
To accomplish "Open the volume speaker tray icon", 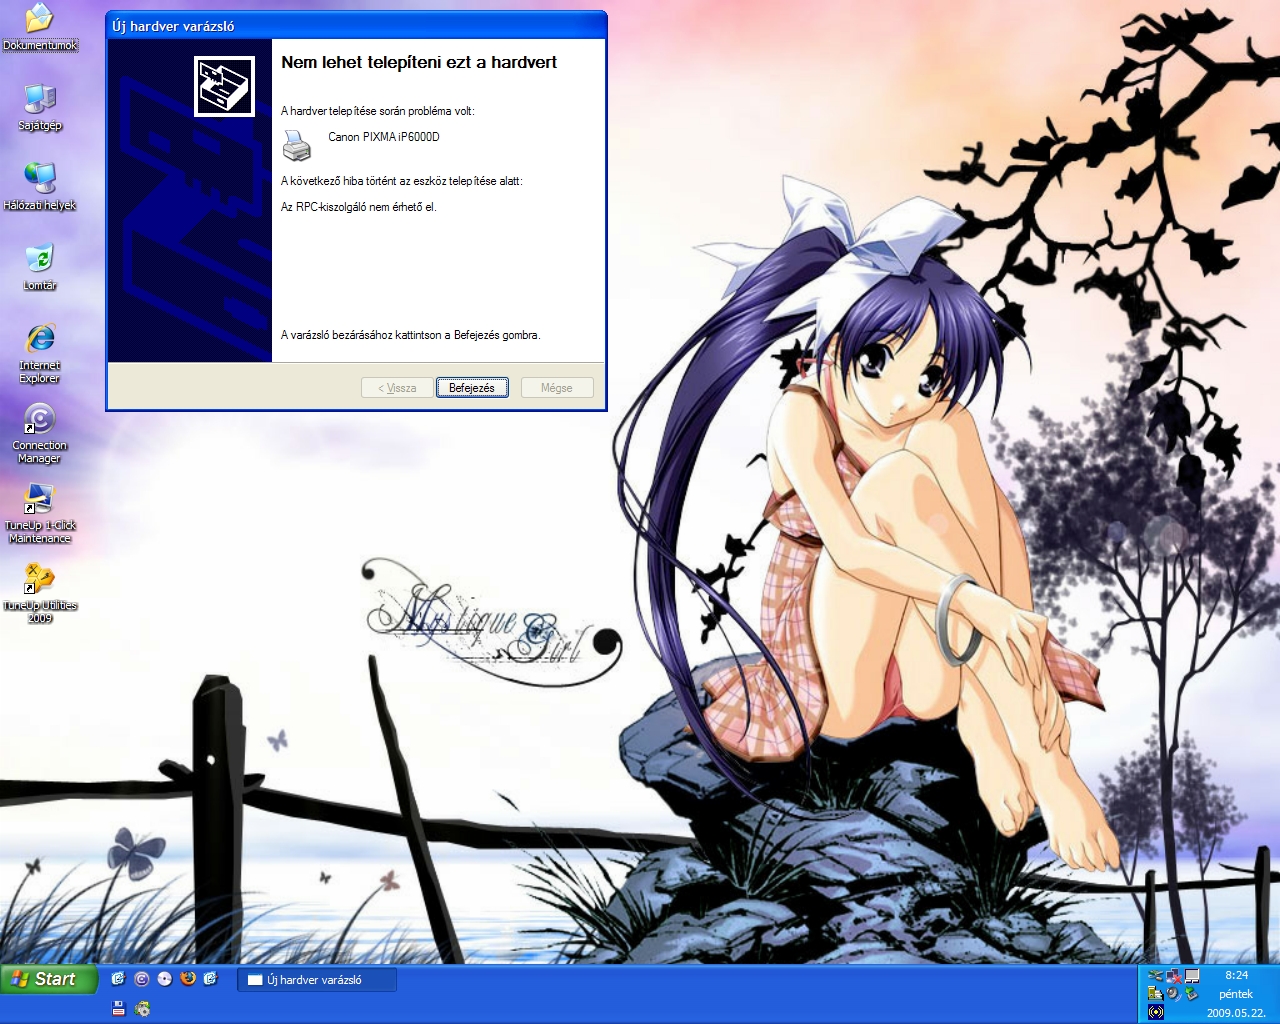I will pos(1173,994).
